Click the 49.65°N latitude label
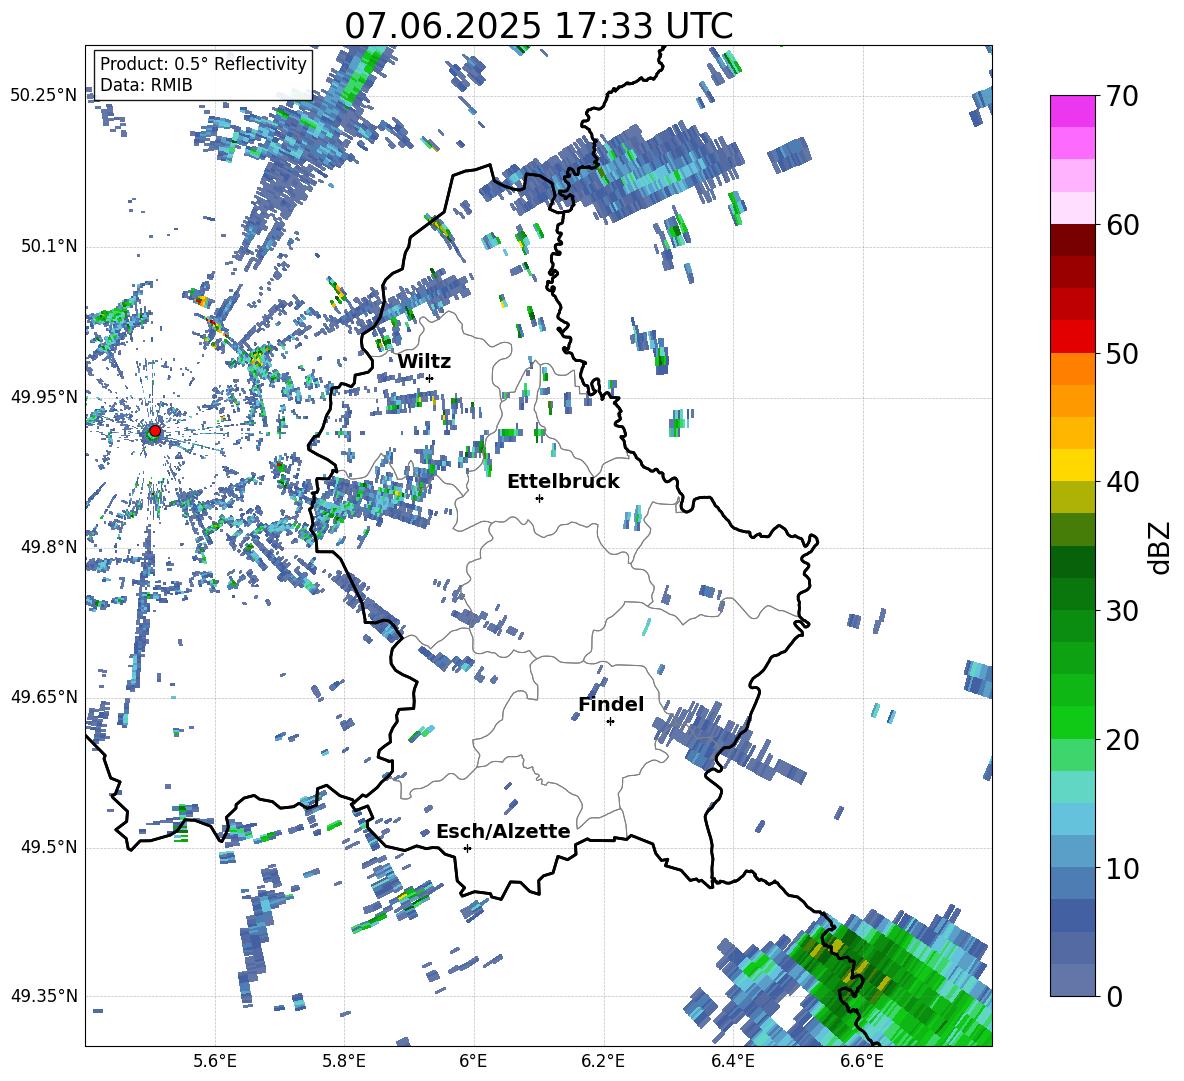This screenshot has height=1081, width=1184. 44,696
